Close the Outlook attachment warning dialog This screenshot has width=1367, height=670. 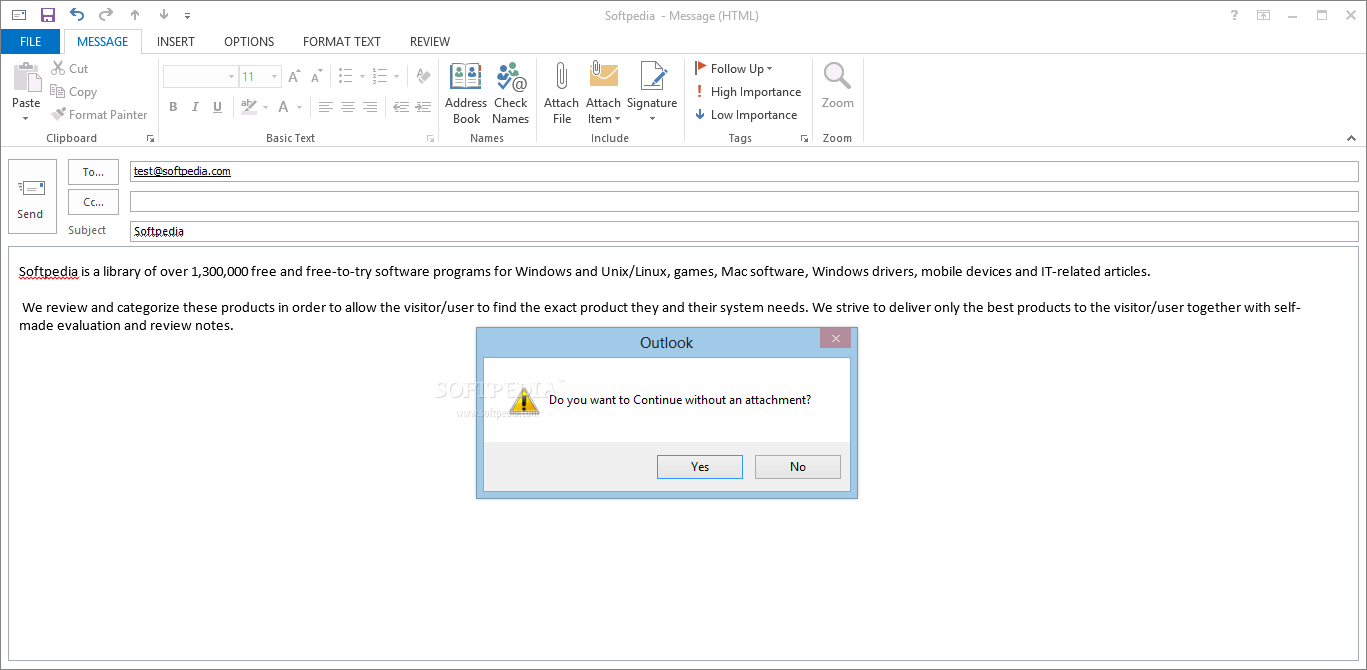pos(835,338)
